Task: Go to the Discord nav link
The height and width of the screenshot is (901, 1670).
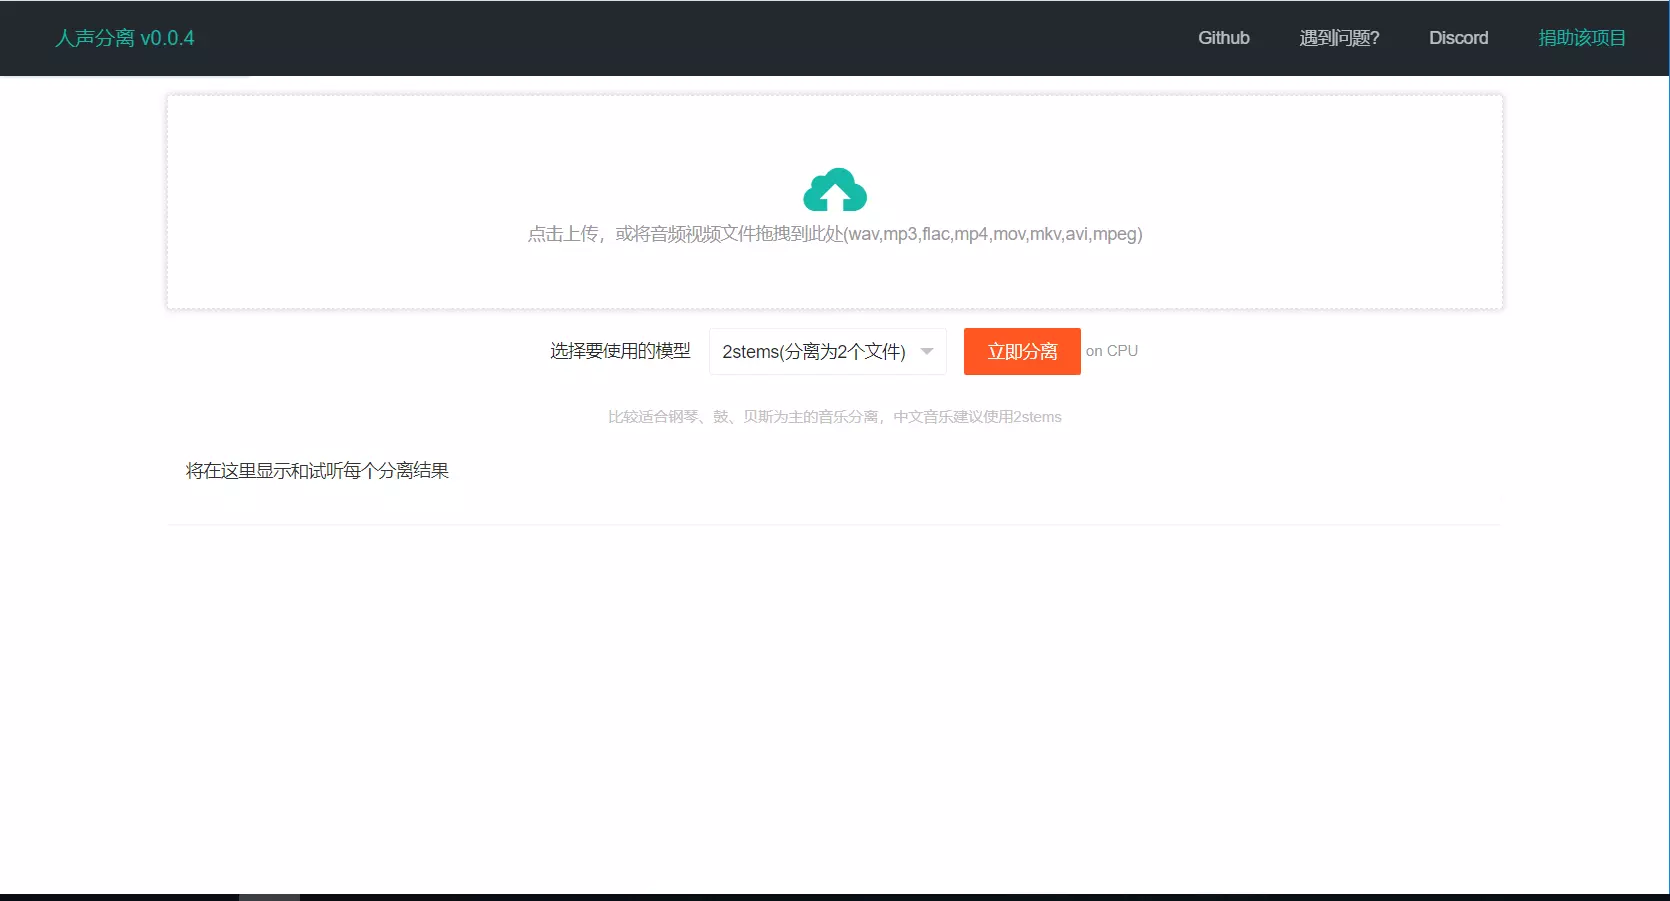Action: click(x=1458, y=38)
